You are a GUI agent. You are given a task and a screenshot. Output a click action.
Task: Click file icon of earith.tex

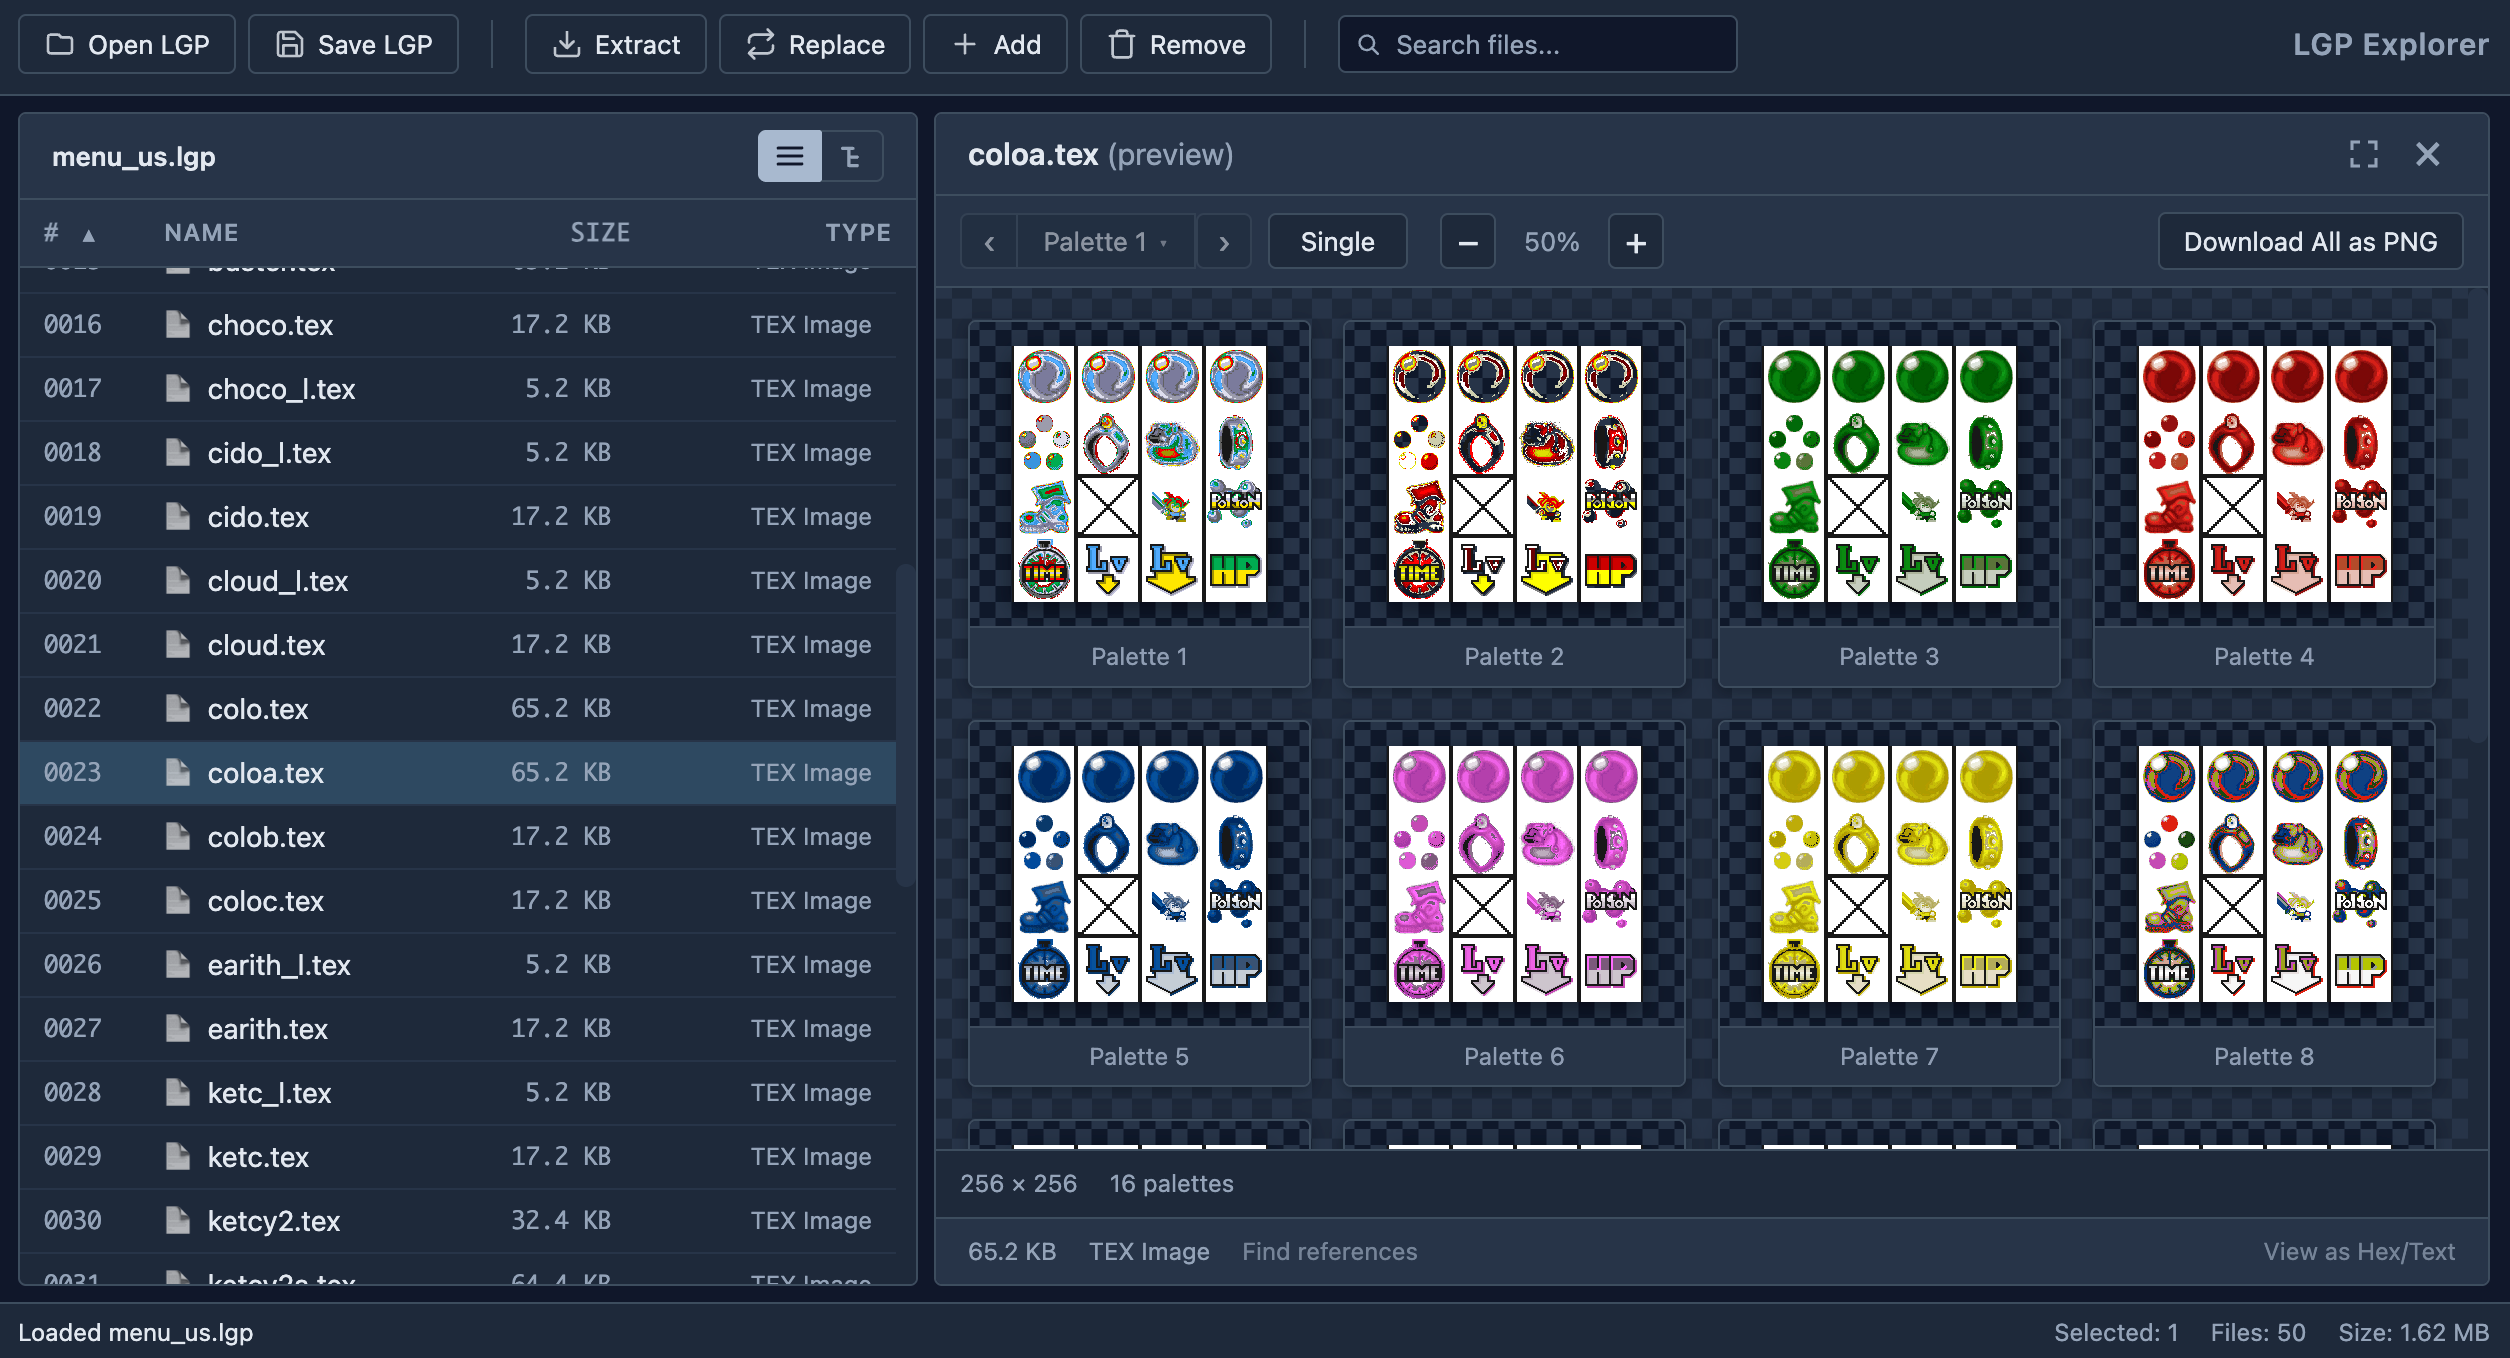tap(178, 1028)
